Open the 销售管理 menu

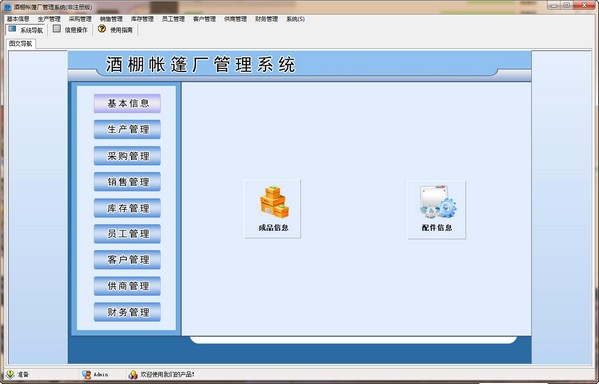click(x=111, y=19)
